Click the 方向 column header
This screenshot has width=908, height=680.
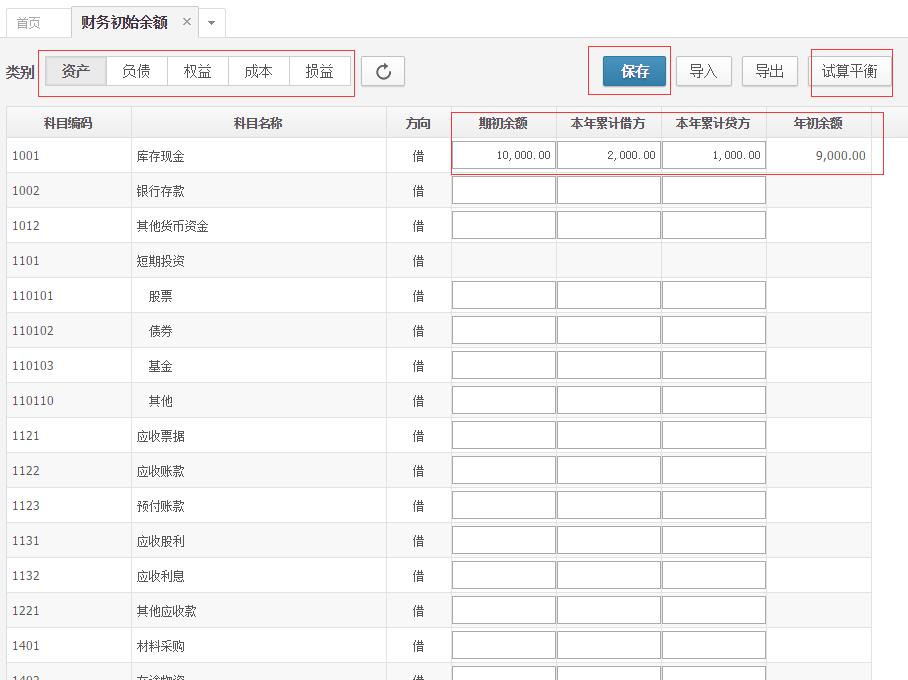pyautogui.click(x=418, y=123)
